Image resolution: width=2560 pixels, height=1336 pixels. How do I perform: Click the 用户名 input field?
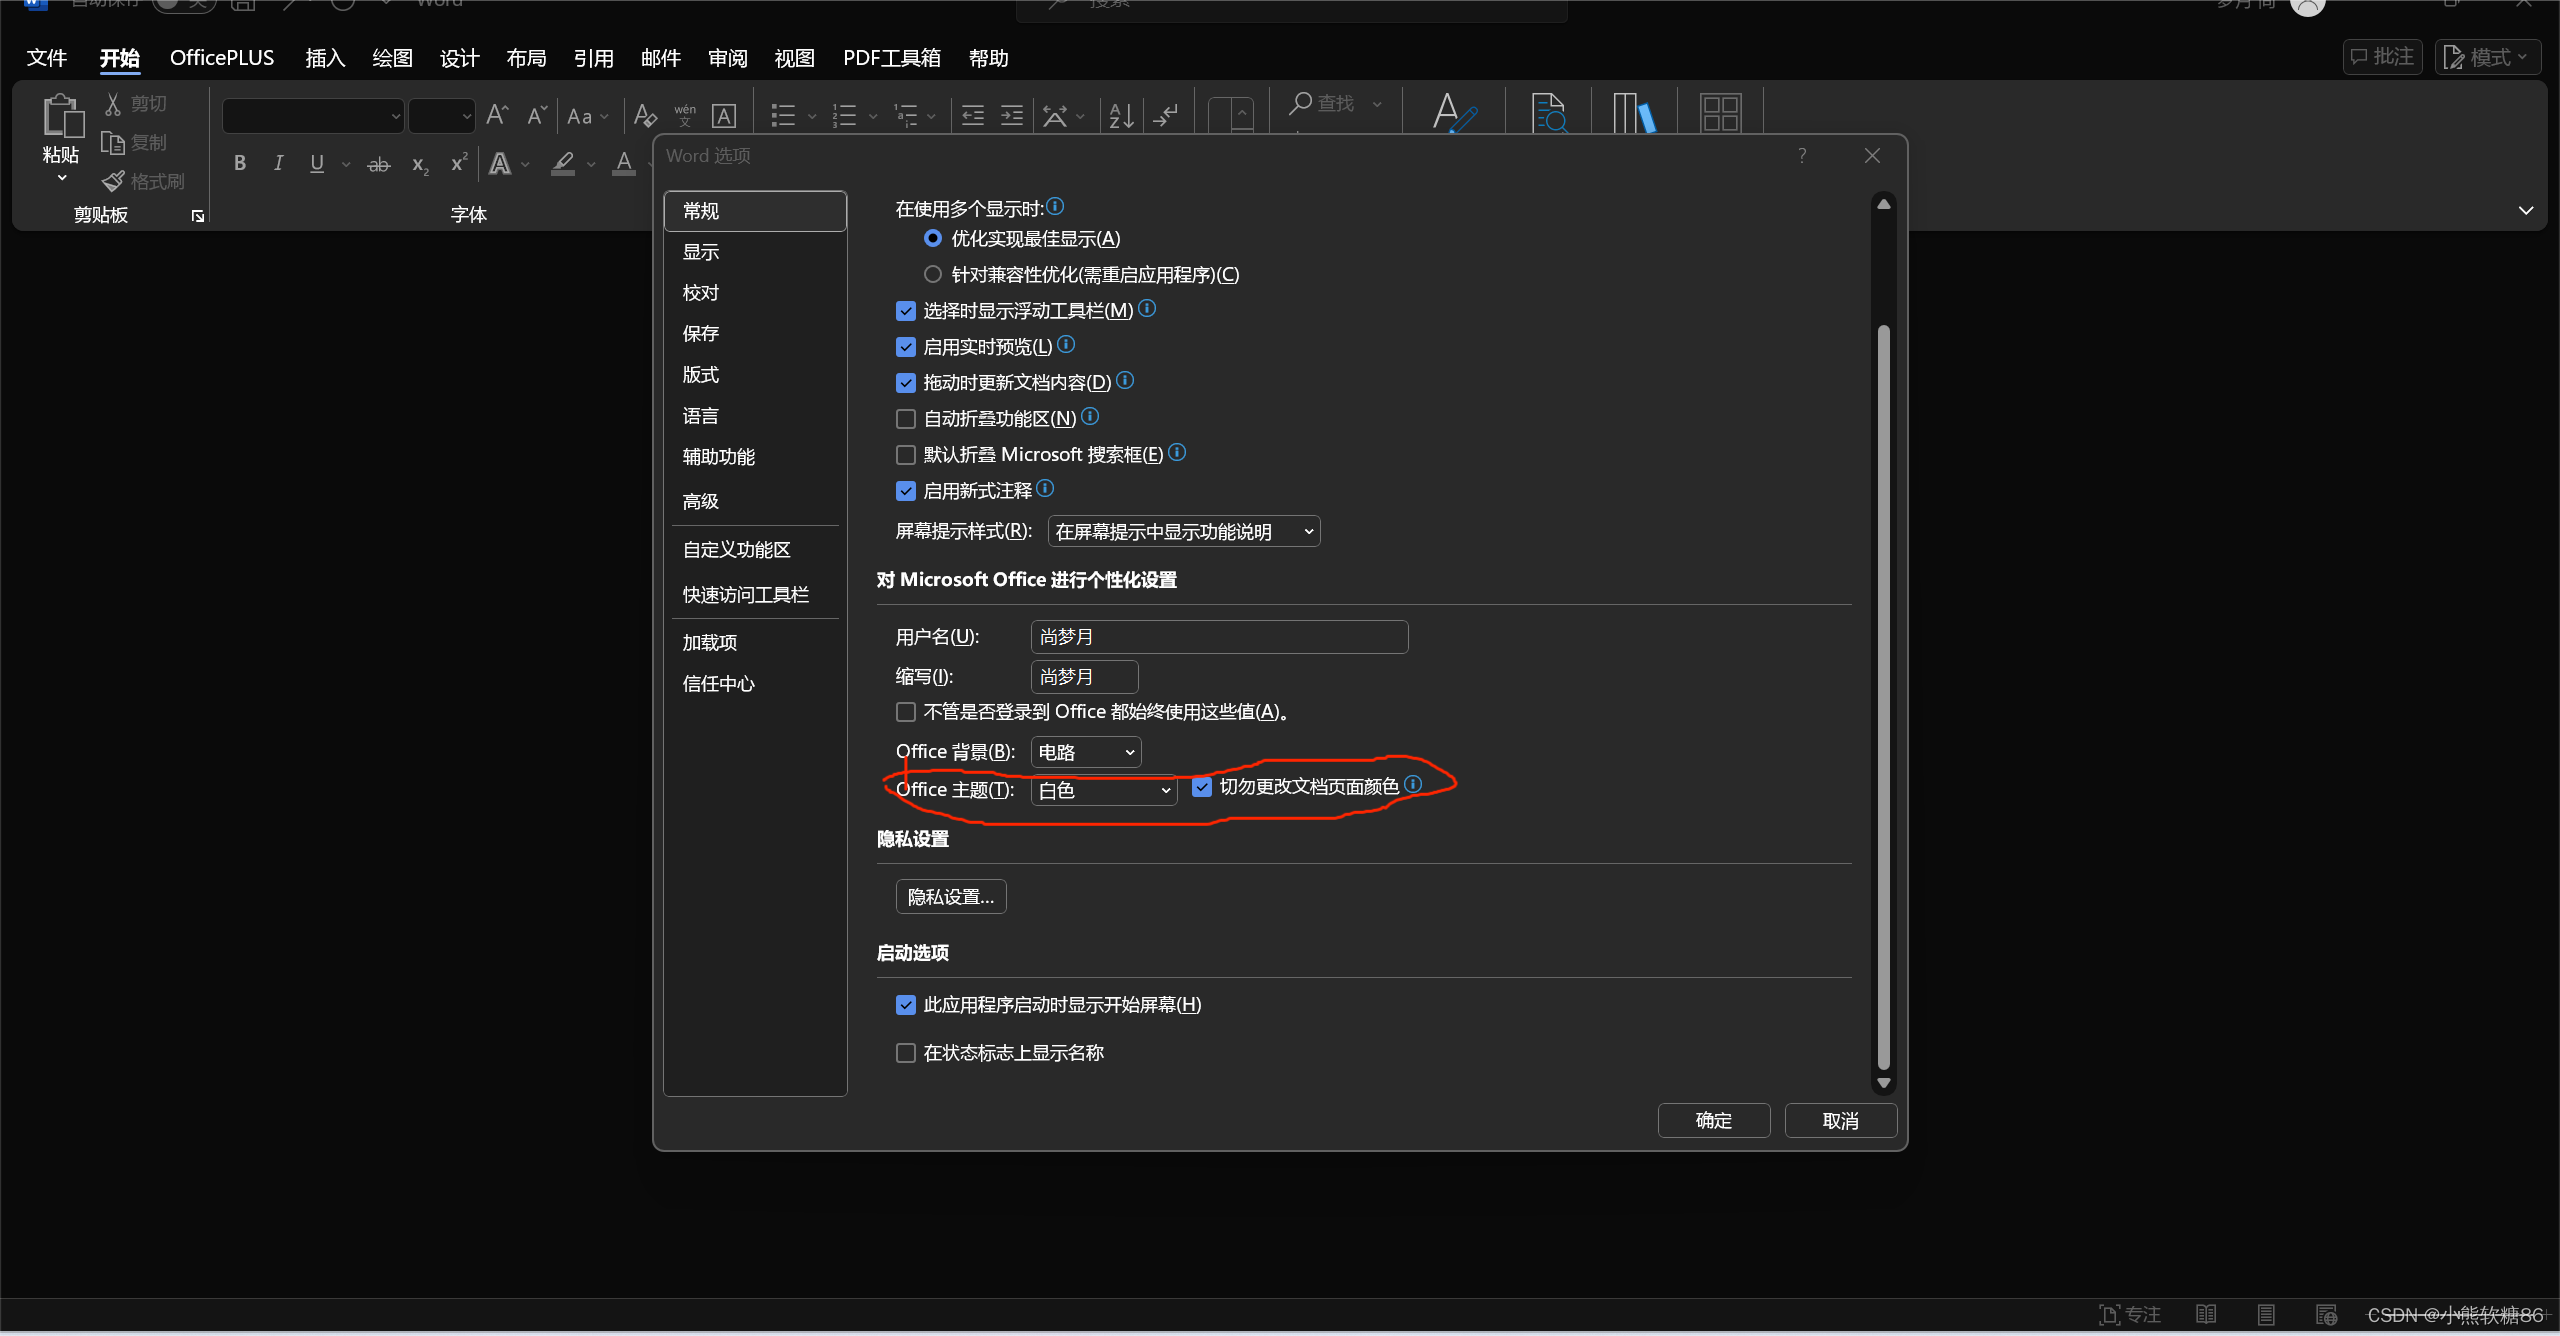point(1218,637)
